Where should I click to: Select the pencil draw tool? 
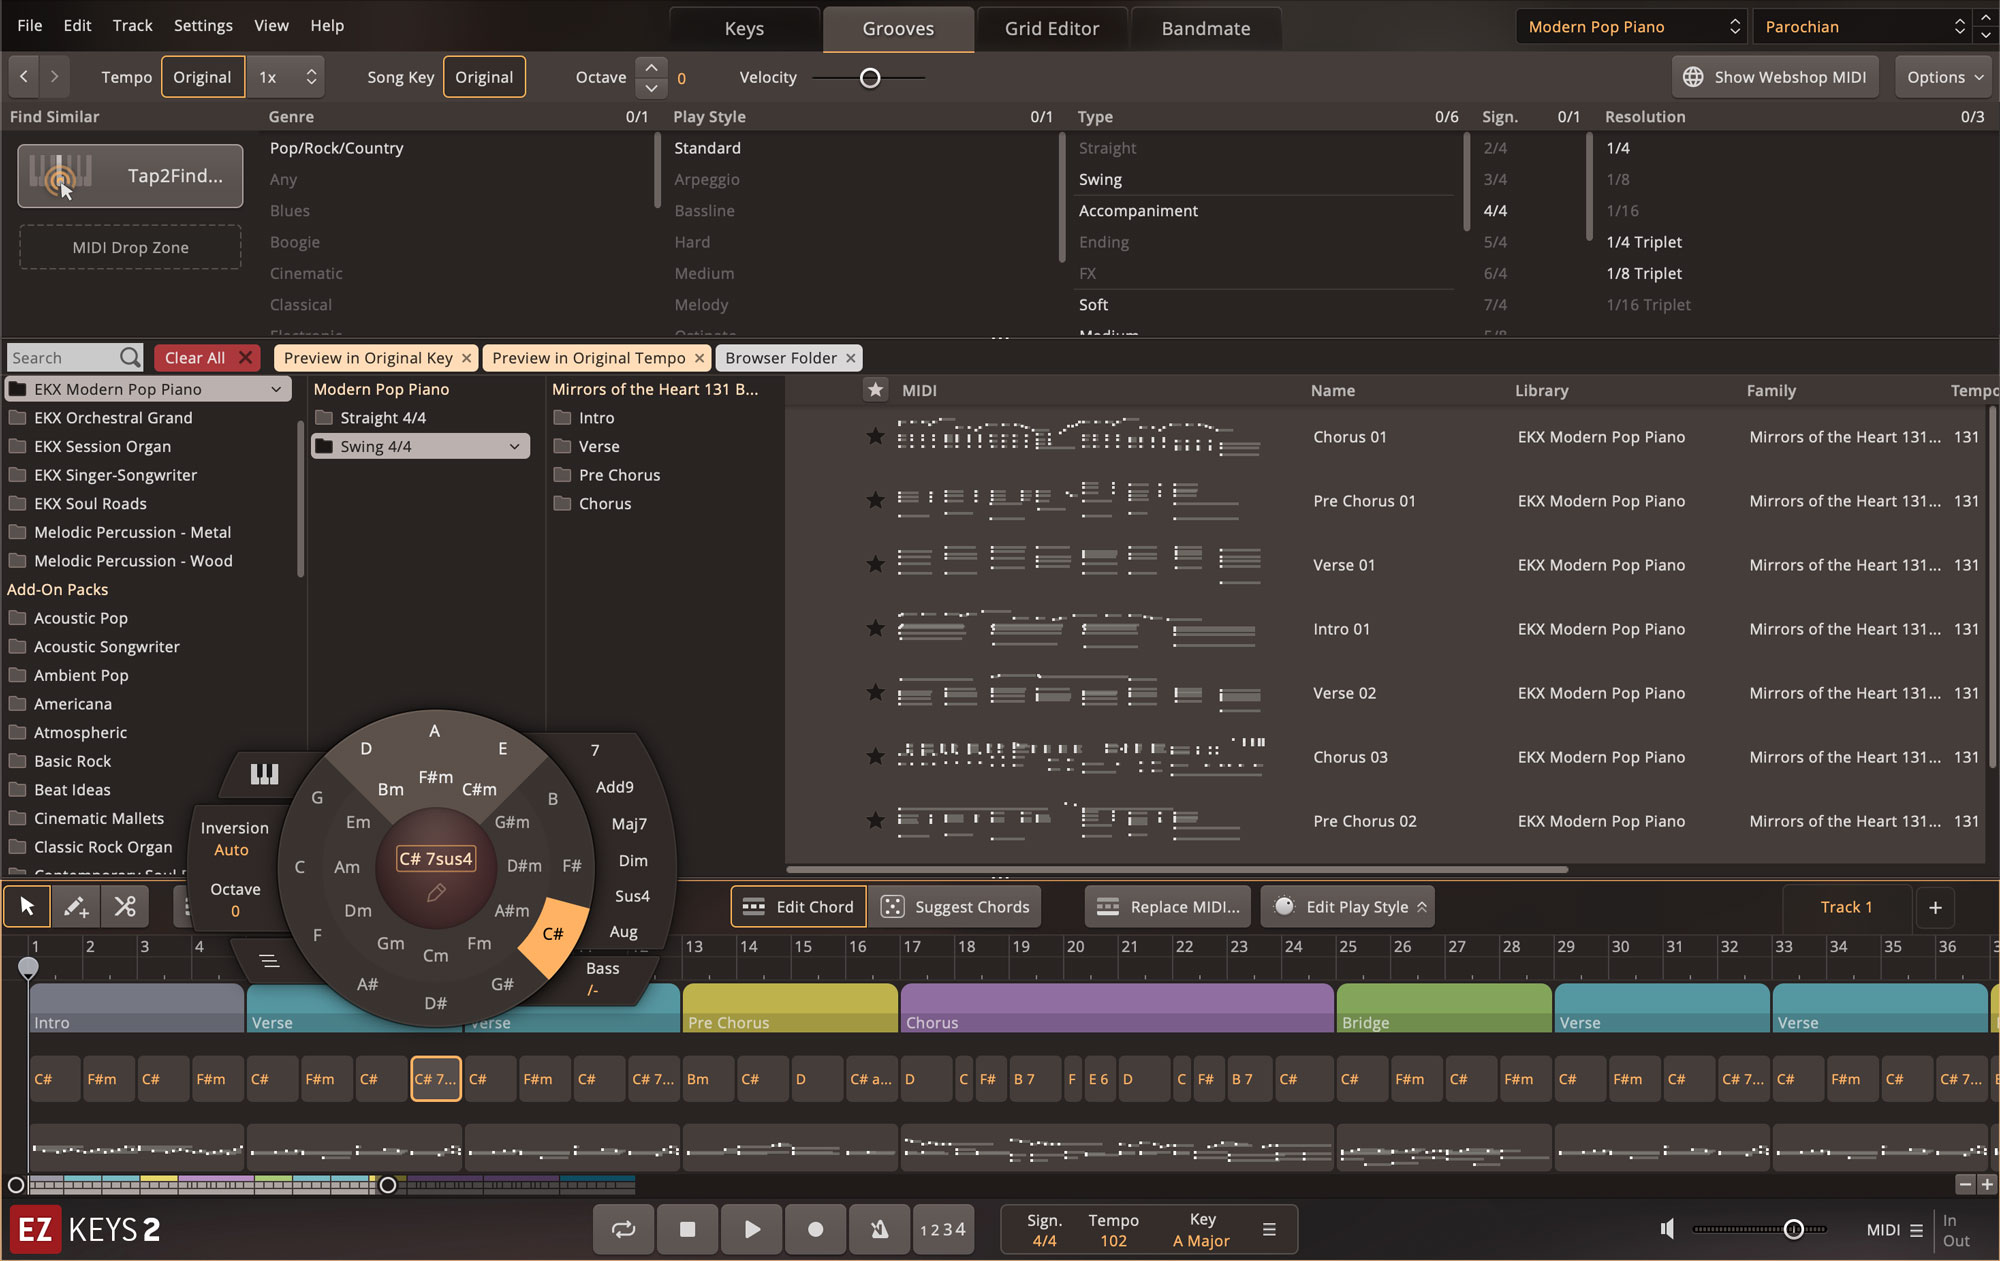coord(76,907)
